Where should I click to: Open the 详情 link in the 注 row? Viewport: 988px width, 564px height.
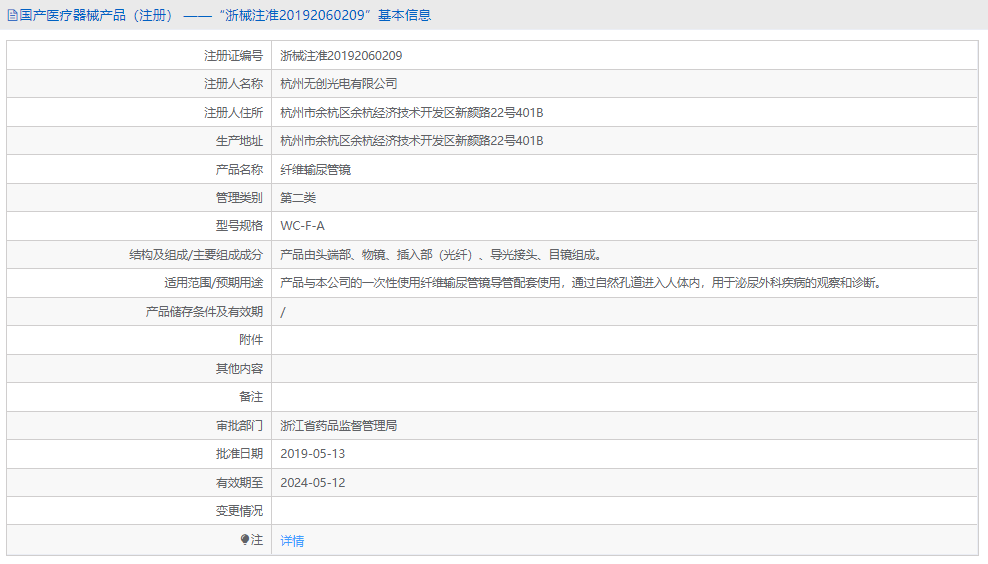pos(292,541)
